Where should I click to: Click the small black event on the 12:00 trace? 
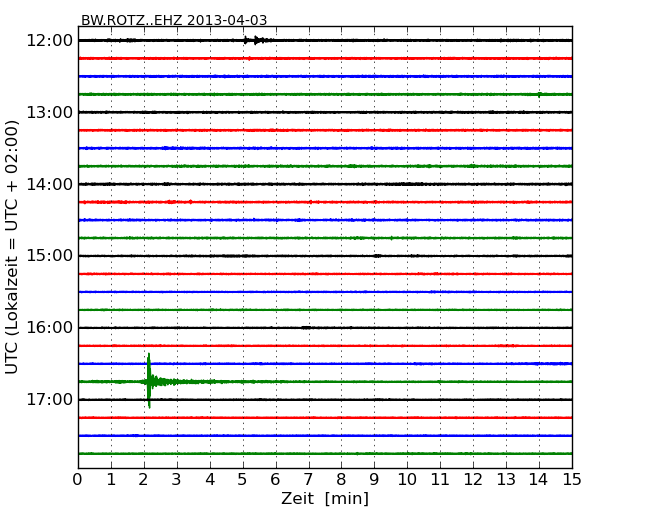pos(257,40)
